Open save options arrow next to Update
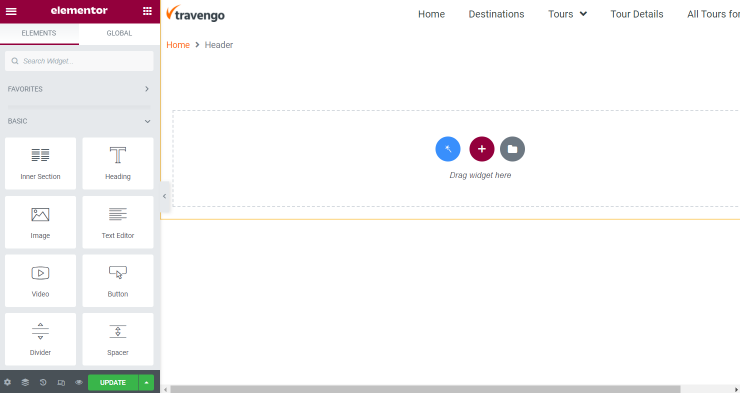Image resolution: width=740 pixels, height=393 pixels. click(x=146, y=383)
